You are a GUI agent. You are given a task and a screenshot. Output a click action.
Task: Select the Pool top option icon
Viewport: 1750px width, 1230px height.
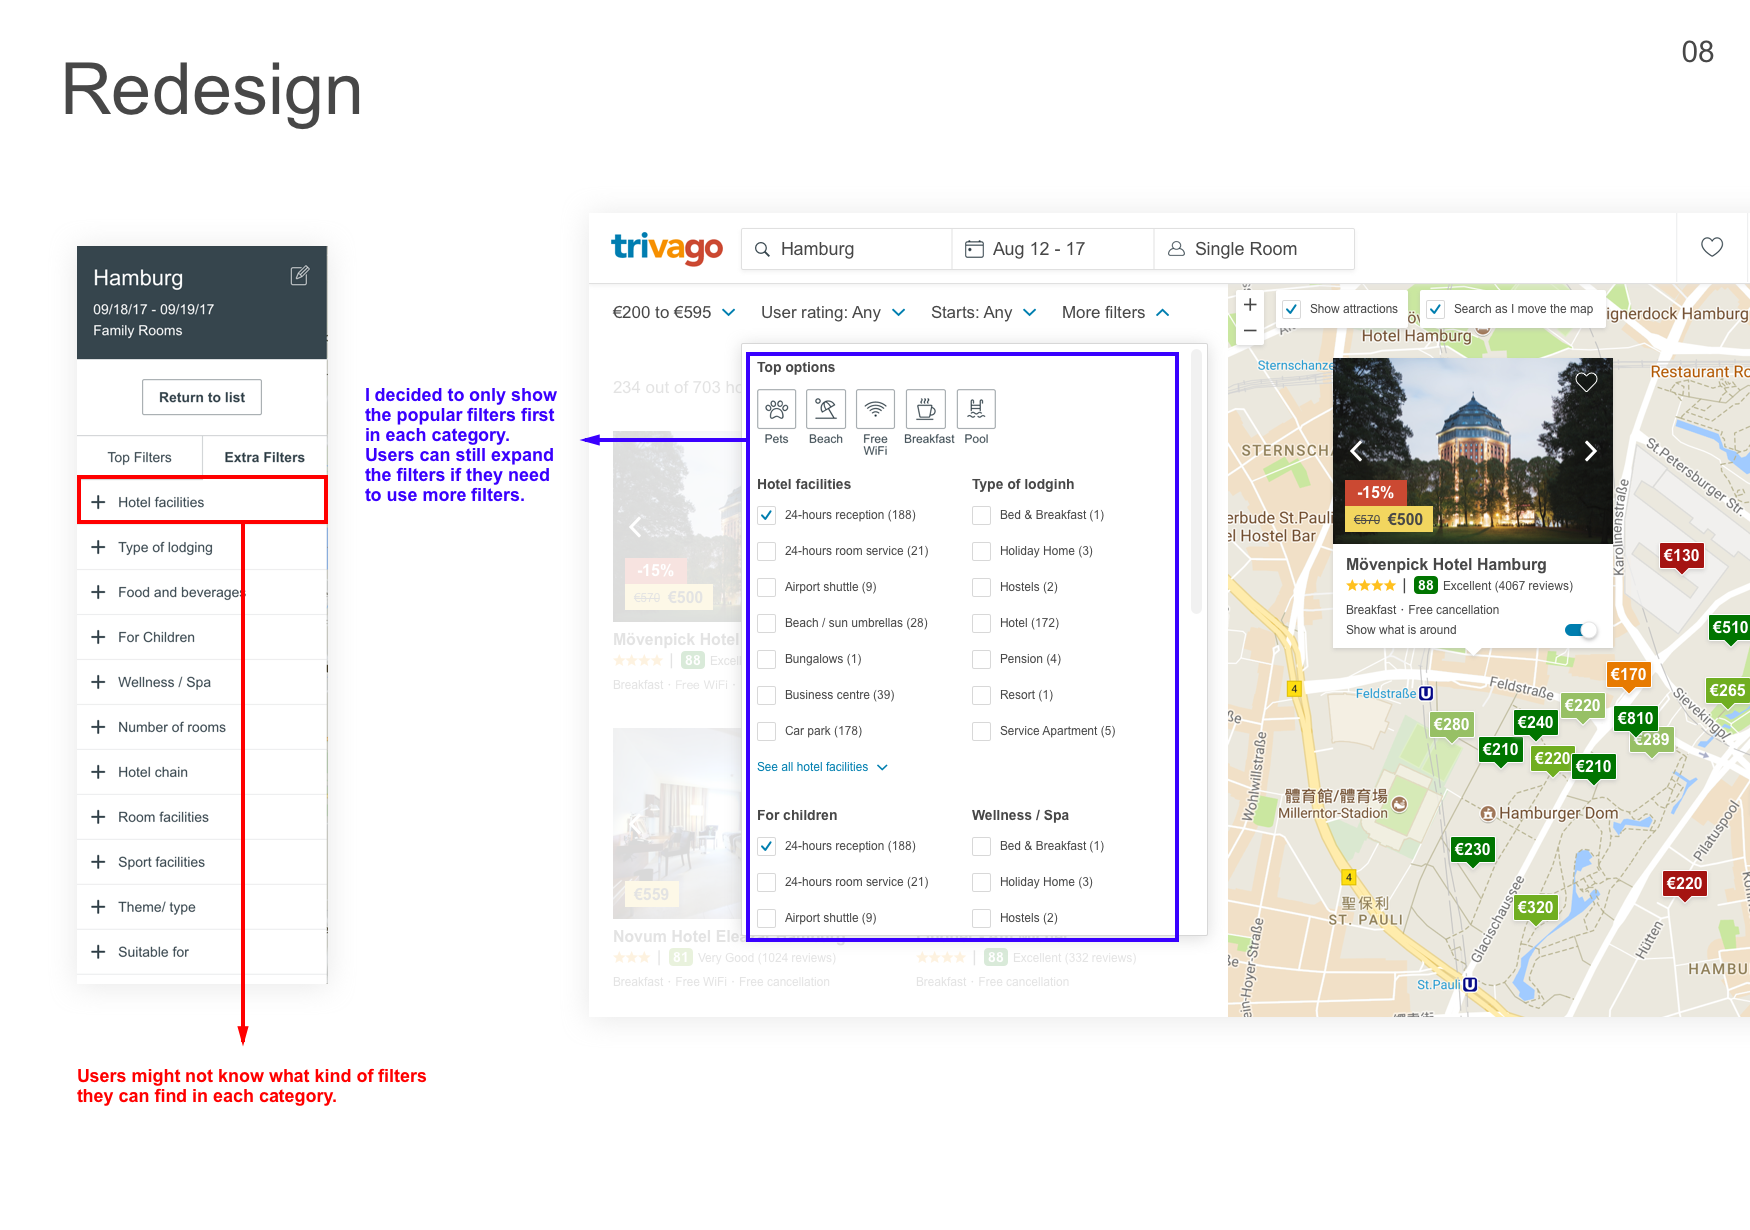[x=976, y=409]
